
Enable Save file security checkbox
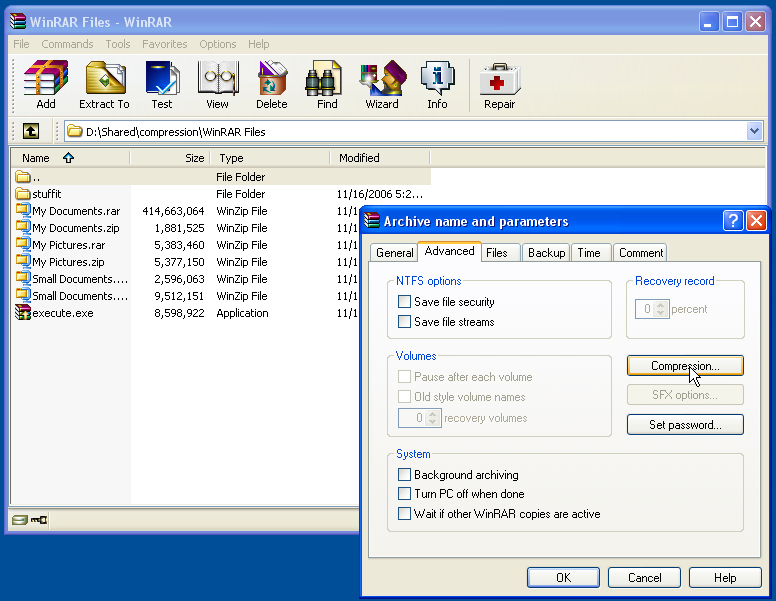[404, 301]
